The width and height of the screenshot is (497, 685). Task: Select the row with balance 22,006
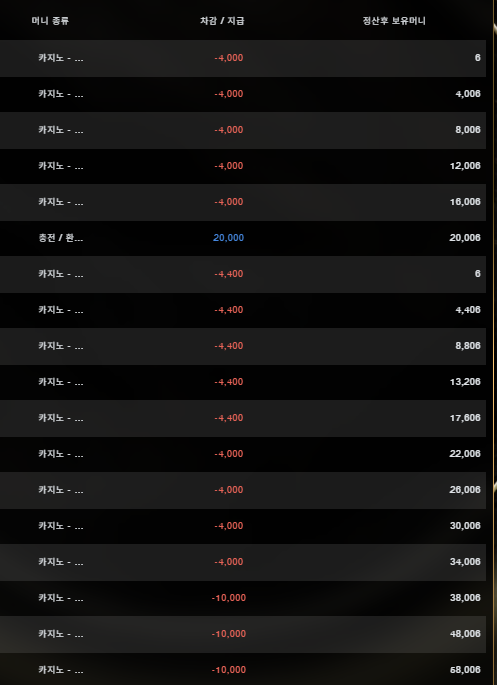243,454
